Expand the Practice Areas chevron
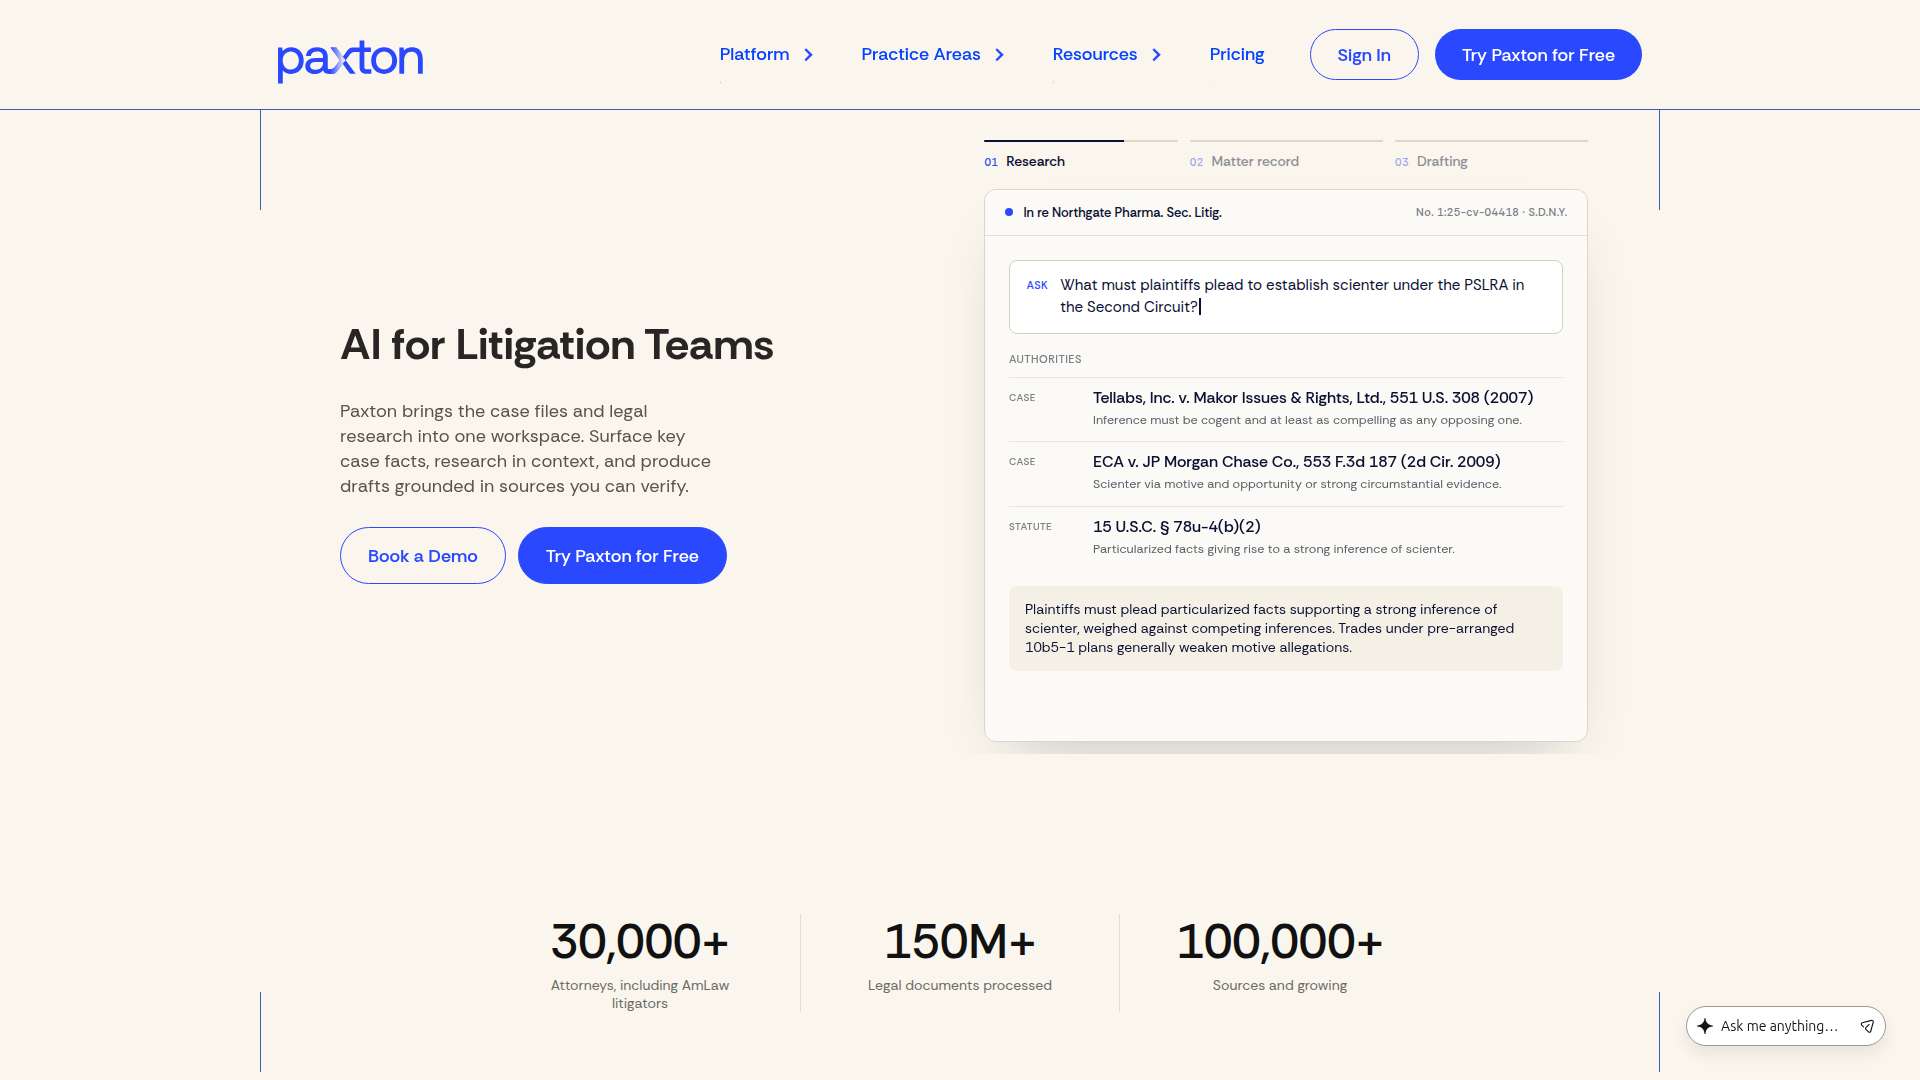 pyautogui.click(x=999, y=55)
